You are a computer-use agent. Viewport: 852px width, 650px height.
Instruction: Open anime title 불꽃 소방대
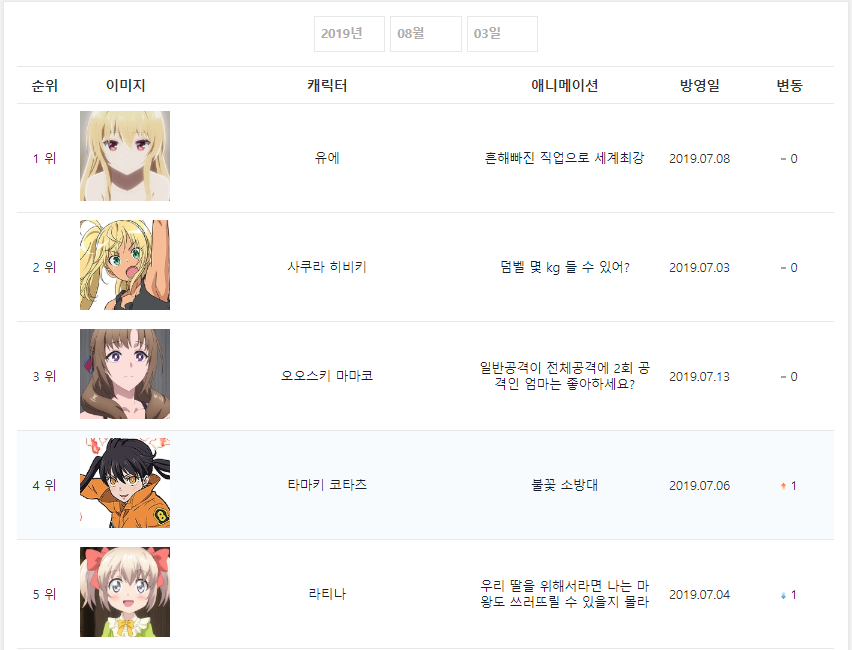pyautogui.click(x=565, y=485)
